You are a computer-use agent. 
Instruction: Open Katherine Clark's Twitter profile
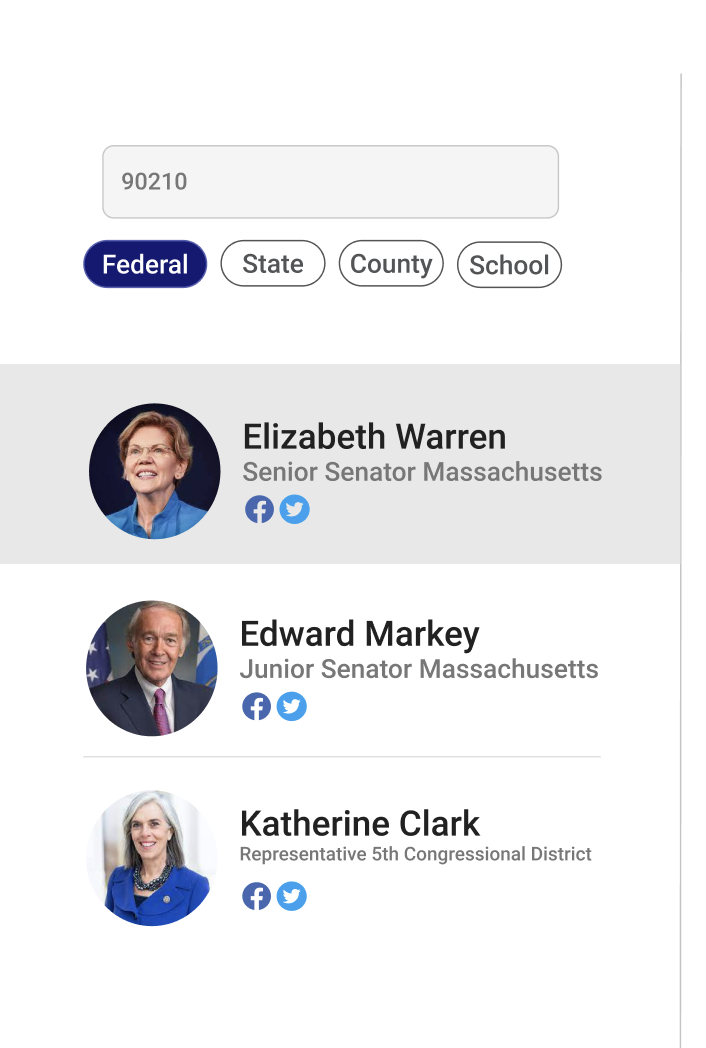point(291,896)
